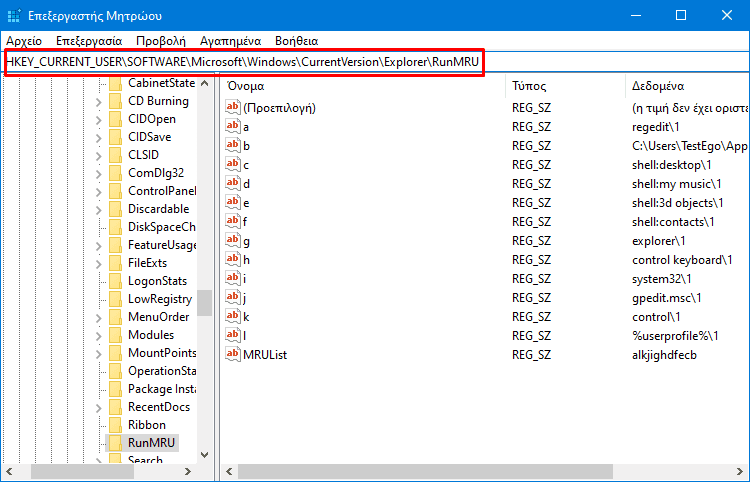The image size is (750, 482).
Task: Click the CLSID folder icon
Action: pyautogui.click(x=115, y=155)
